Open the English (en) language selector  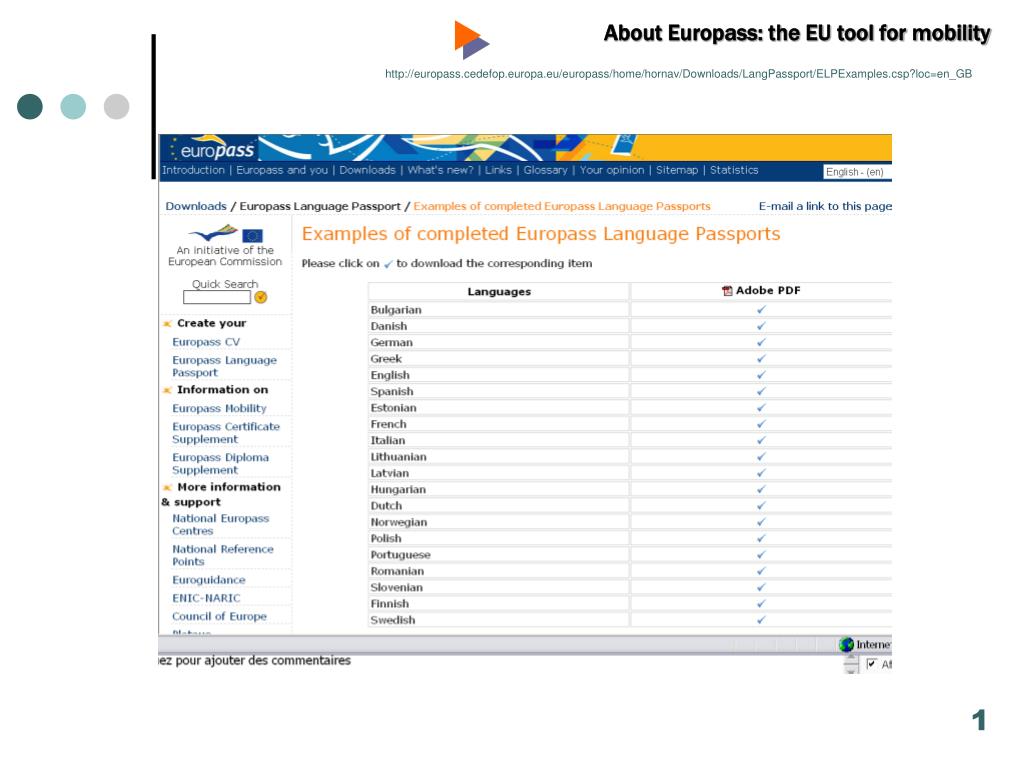(x=856, y=172)
